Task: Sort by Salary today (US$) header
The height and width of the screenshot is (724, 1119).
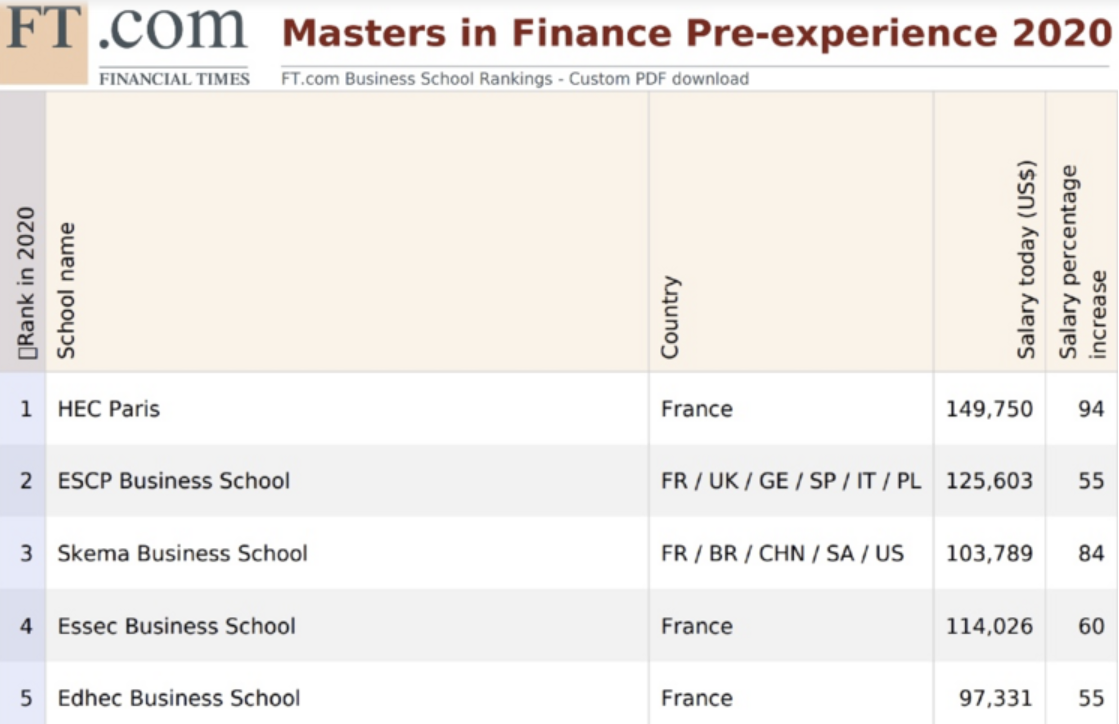Action: click(1027, 260)
